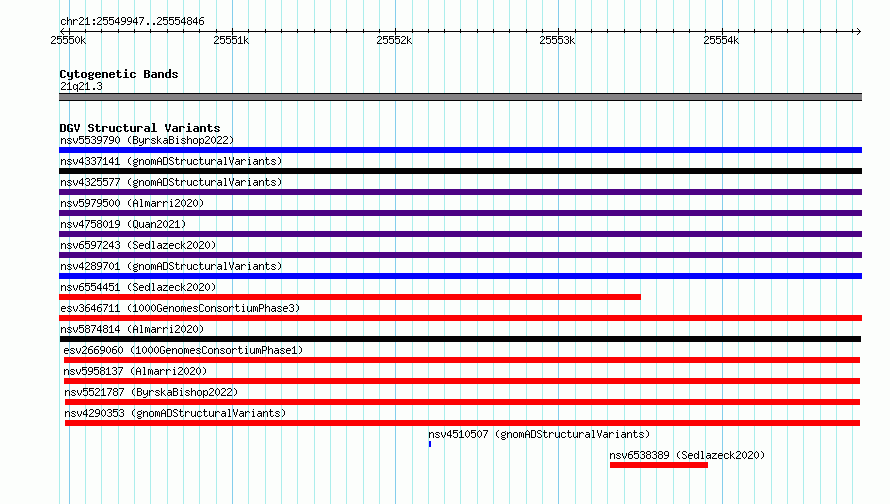
Task: Select the black bar under nsv5874814
Action: (460, 339)
